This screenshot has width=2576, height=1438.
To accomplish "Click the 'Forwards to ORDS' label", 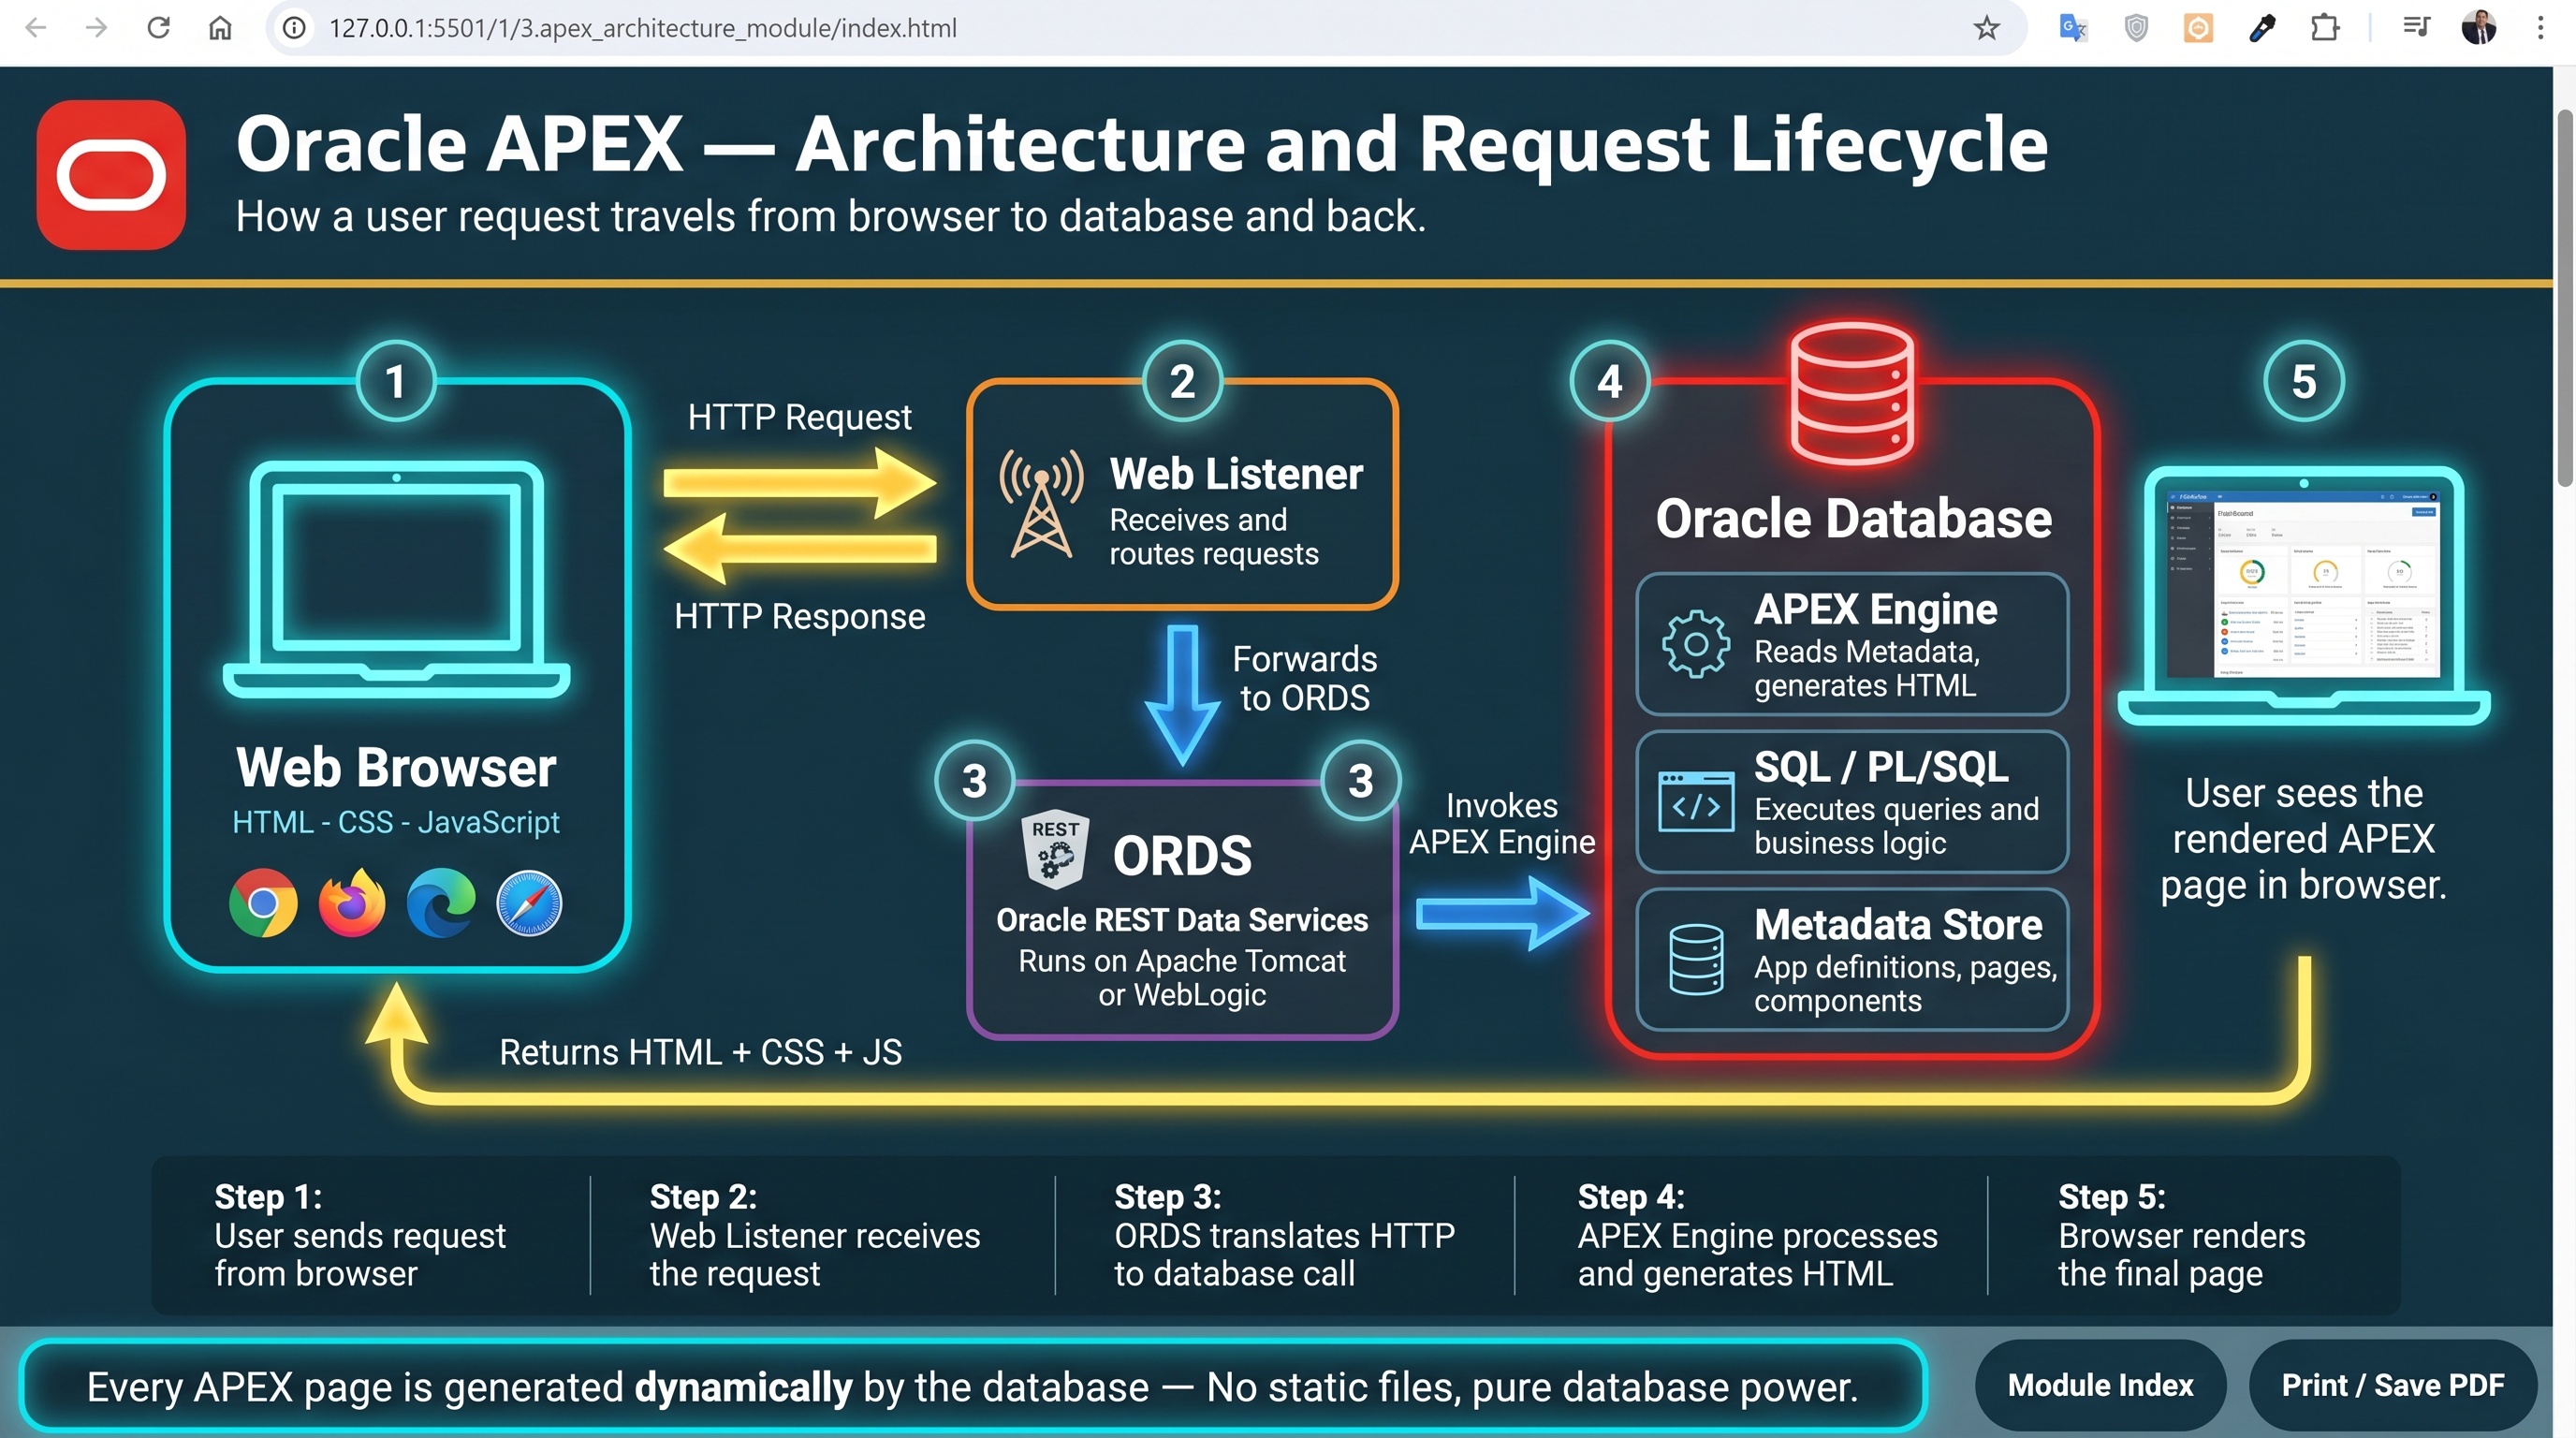I will click(1304, 678).
